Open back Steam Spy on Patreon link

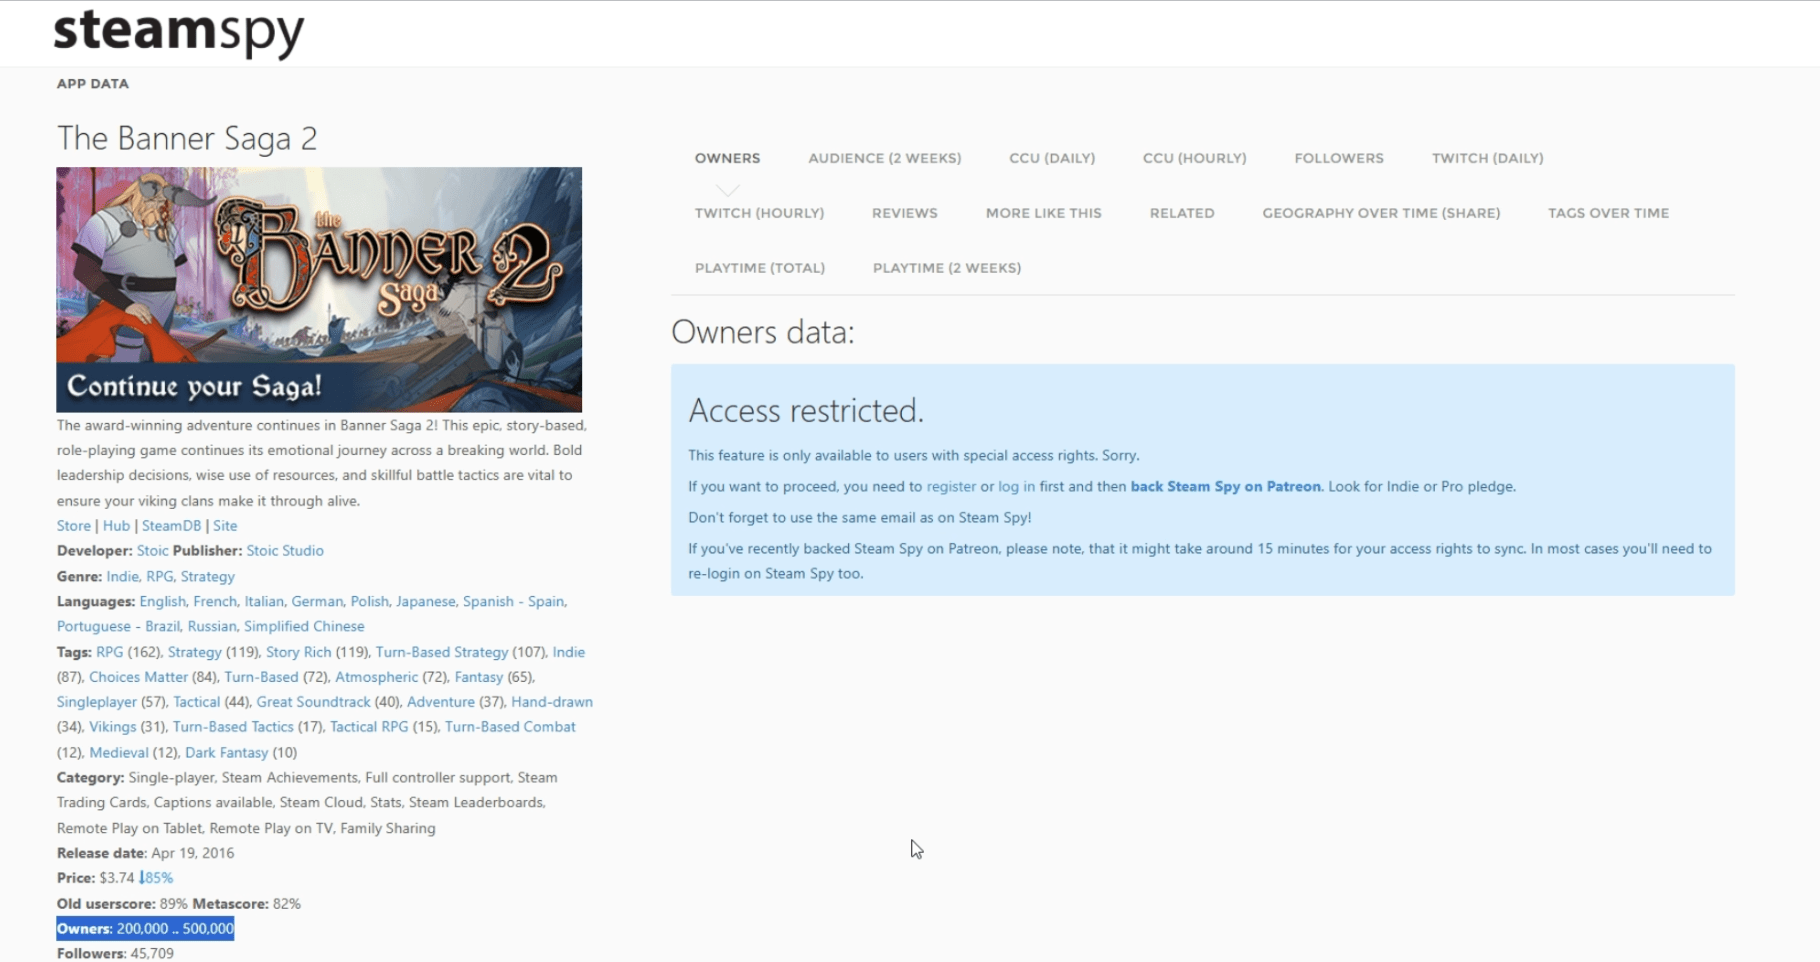point(1225,487)
